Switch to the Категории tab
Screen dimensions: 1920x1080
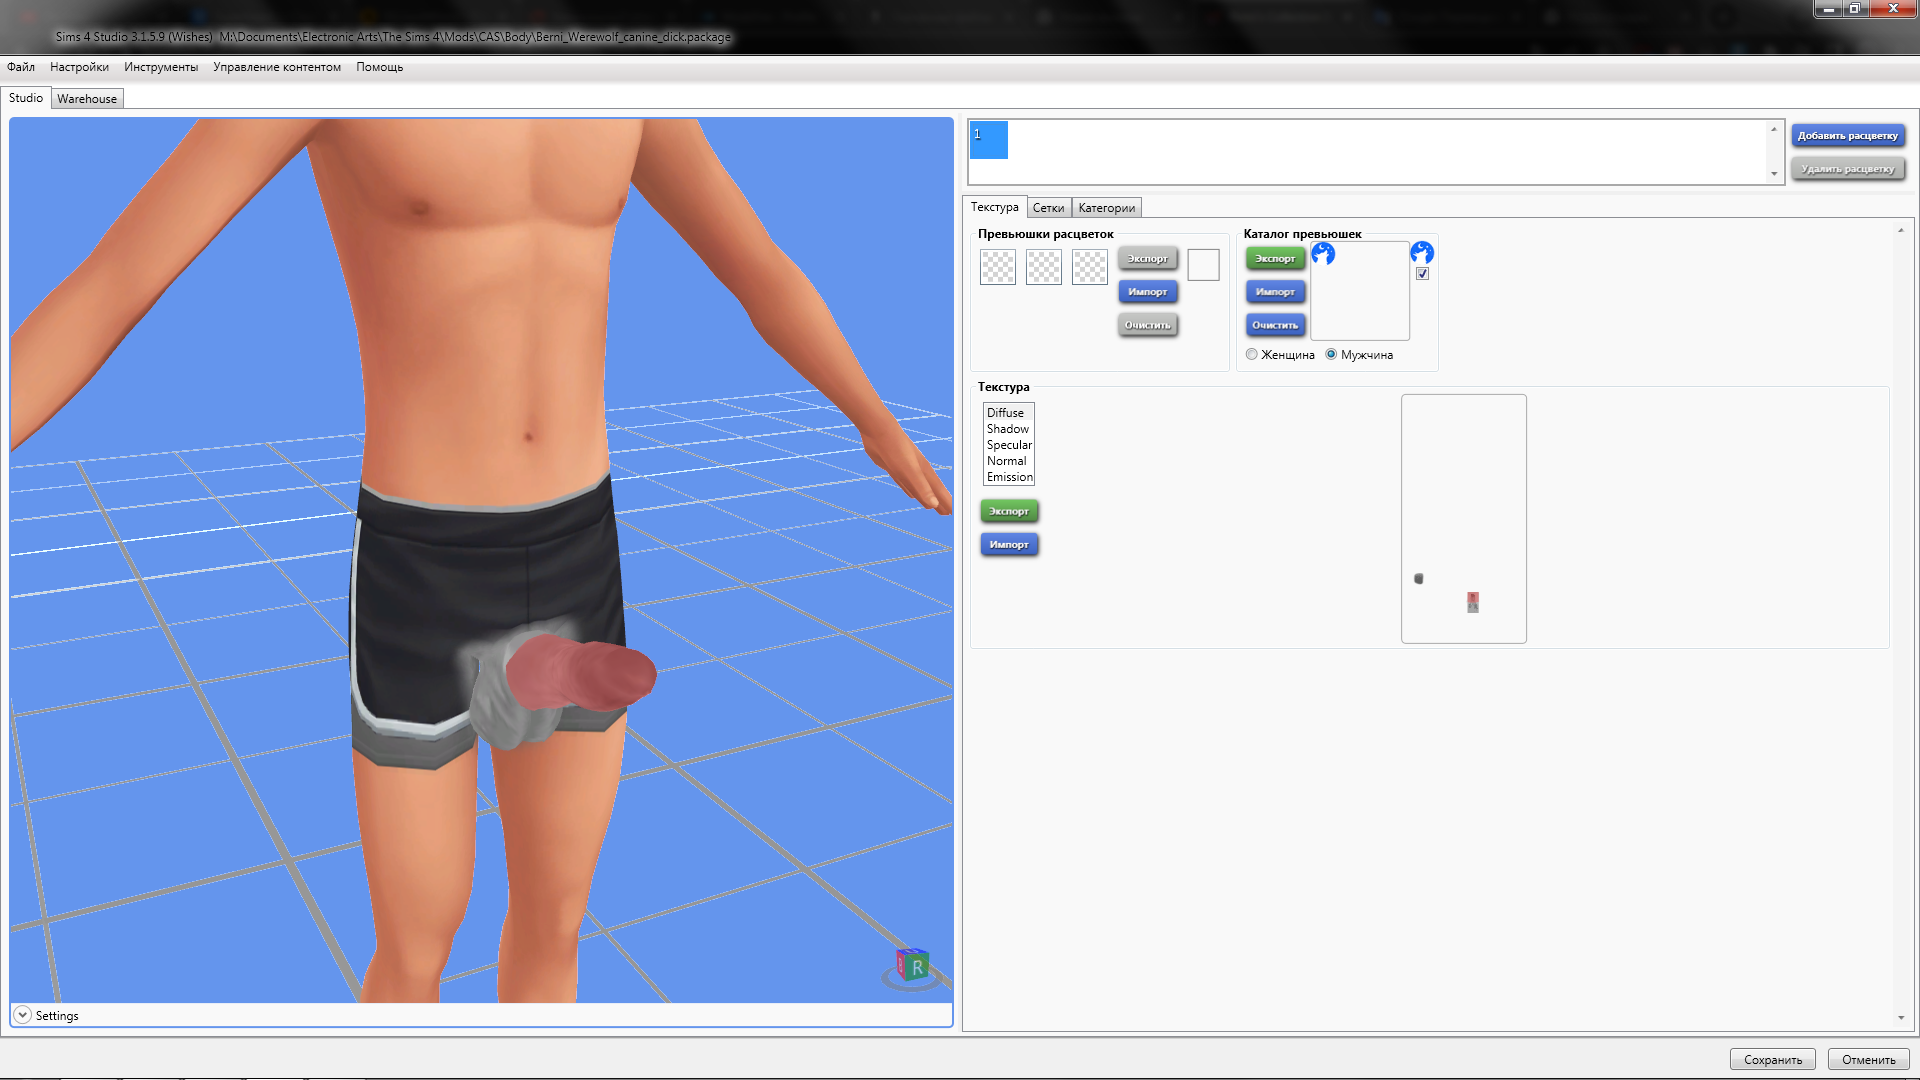pyautogui.click(x=1107, y=208)
